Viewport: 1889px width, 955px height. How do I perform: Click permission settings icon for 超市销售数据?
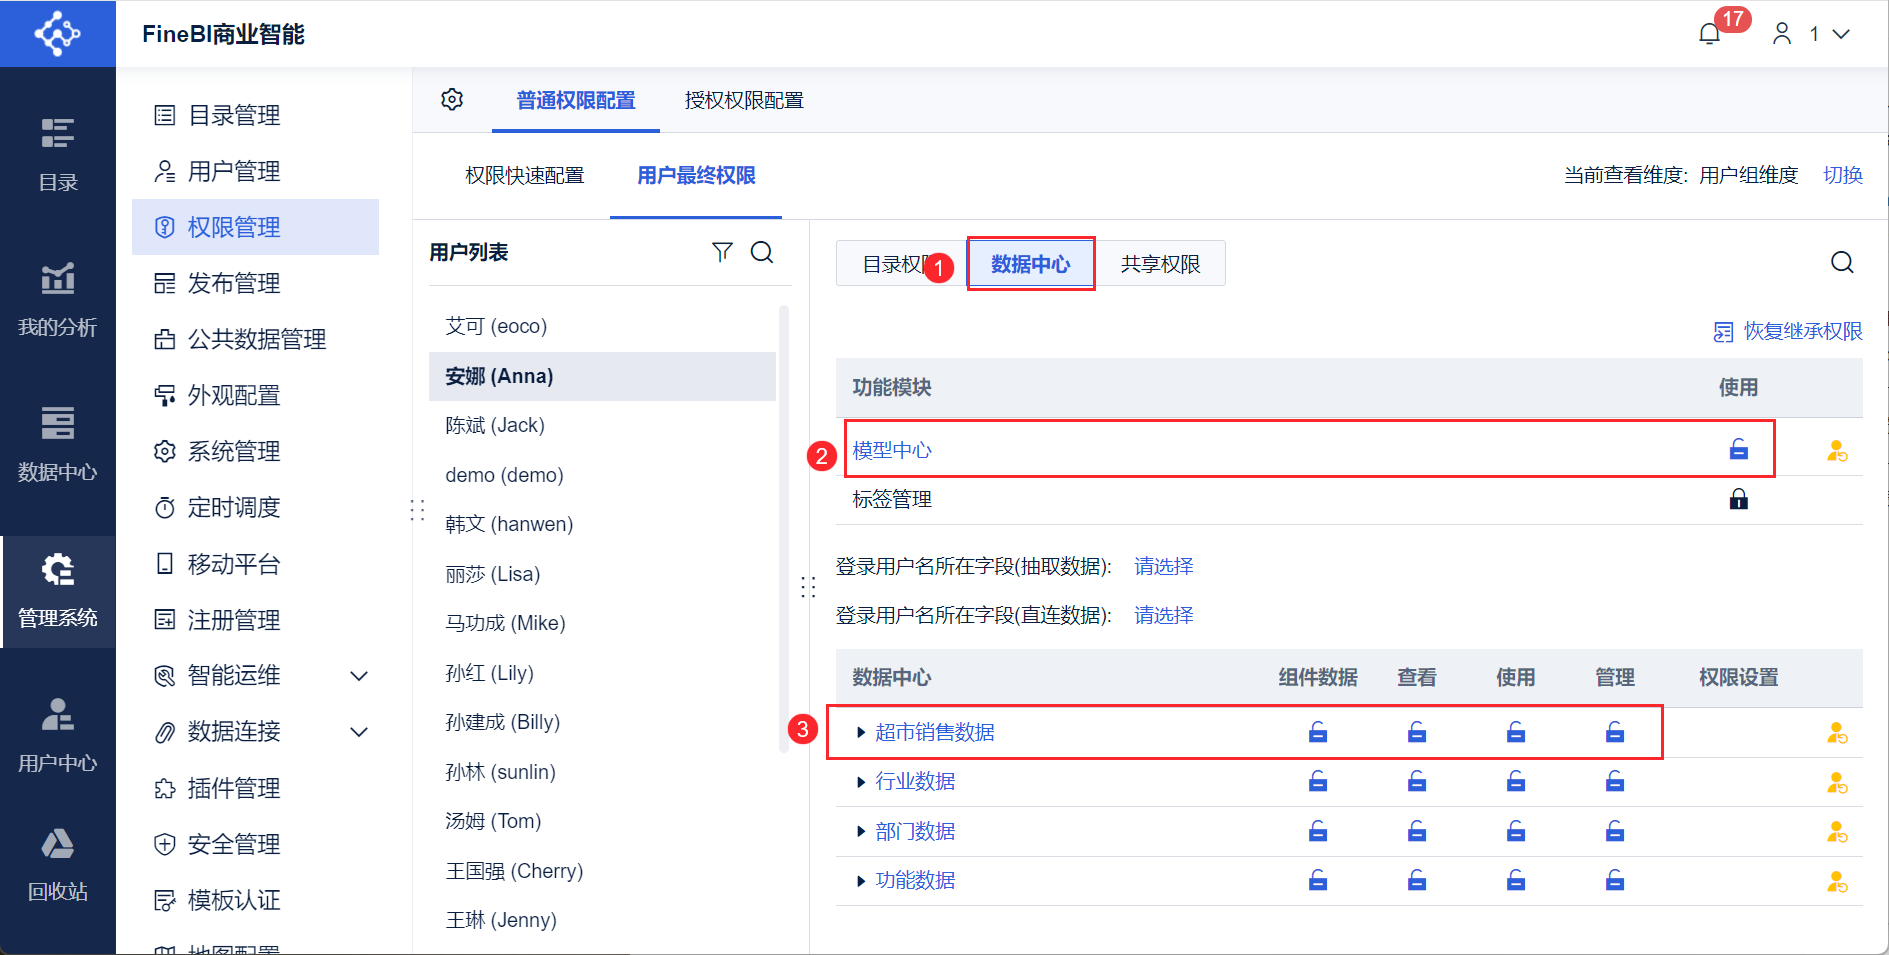coord(1837,733)
